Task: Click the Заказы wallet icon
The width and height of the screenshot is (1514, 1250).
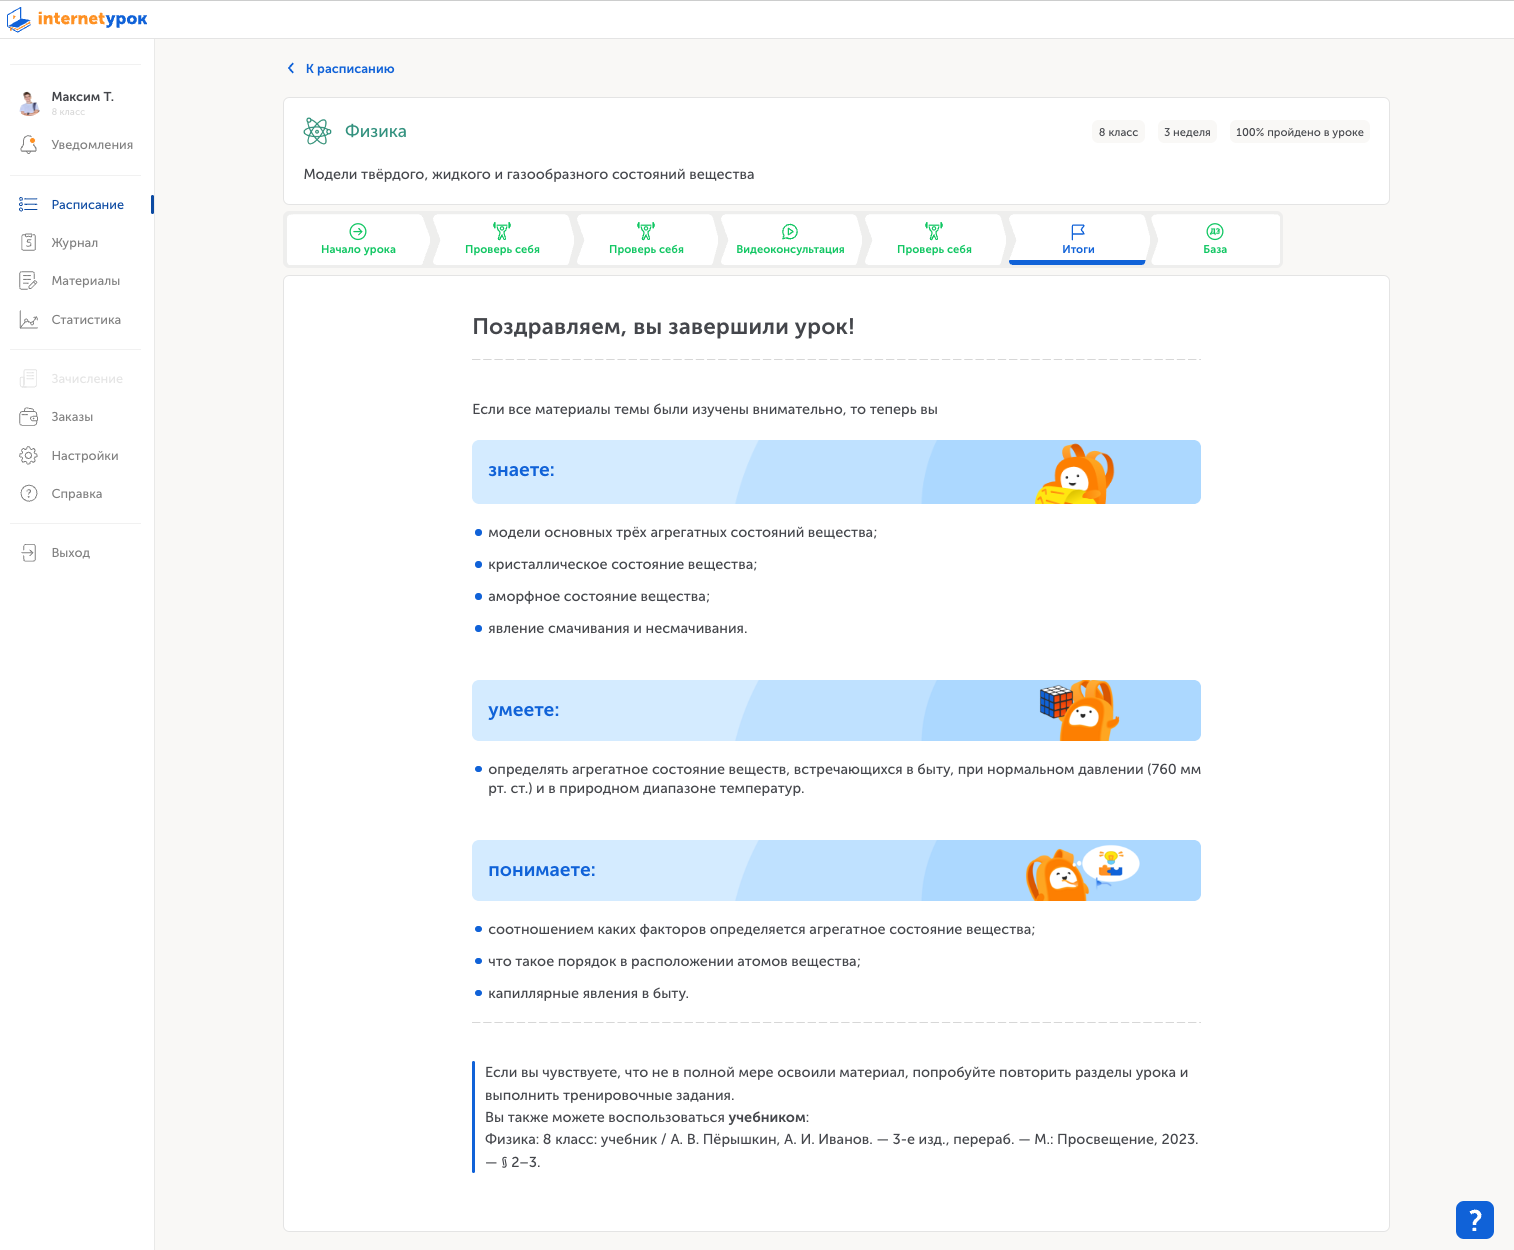Action: [x=29, y=417]
